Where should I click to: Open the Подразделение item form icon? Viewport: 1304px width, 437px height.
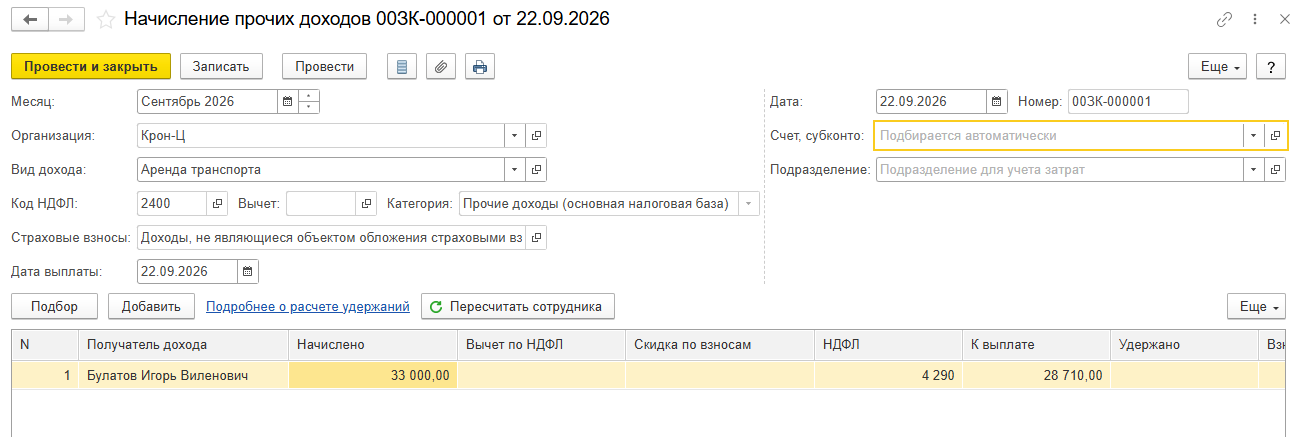click(x=1275, y=169)
